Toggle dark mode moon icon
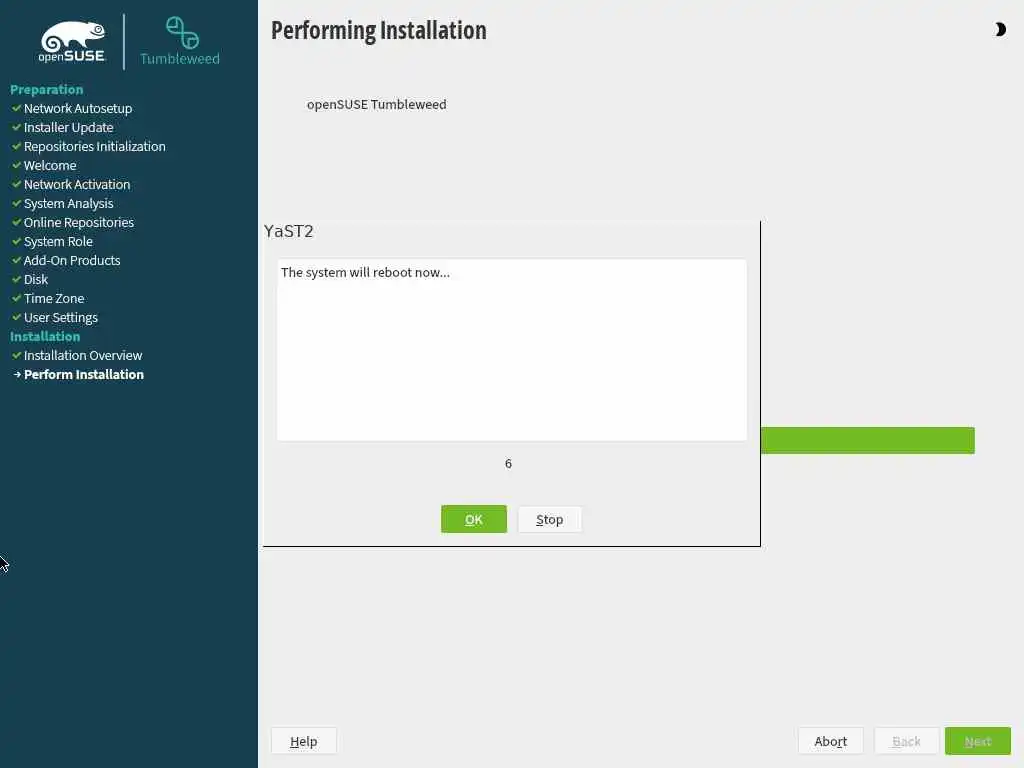This screenshot has width=1024, height=768. (x=1000, y=29)
